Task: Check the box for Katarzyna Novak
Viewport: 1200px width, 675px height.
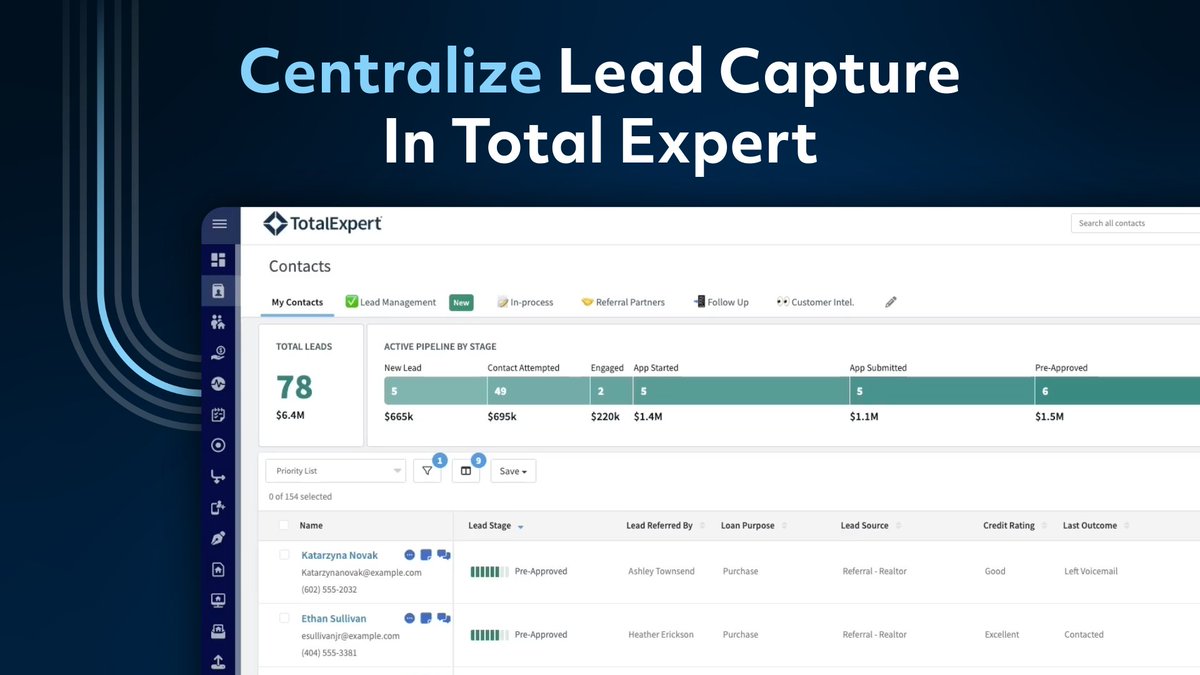Action: [284, 554]
